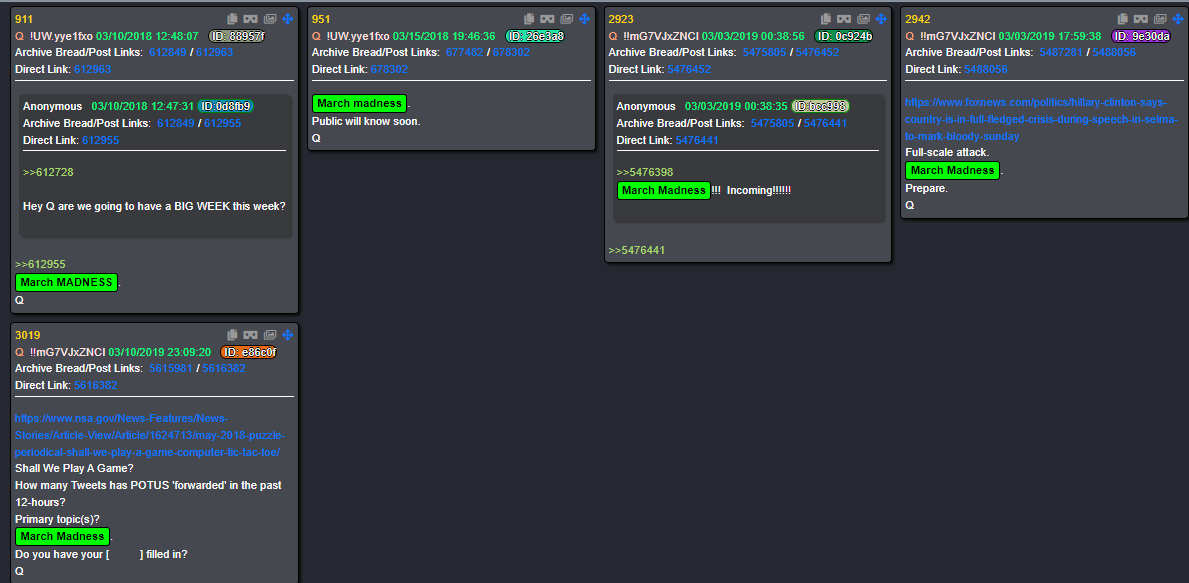The height and width of the screenshot is (583, 1189).
Task: Open Direct Link 5476452 in post 2923
Action: click(x=689, y=69)
